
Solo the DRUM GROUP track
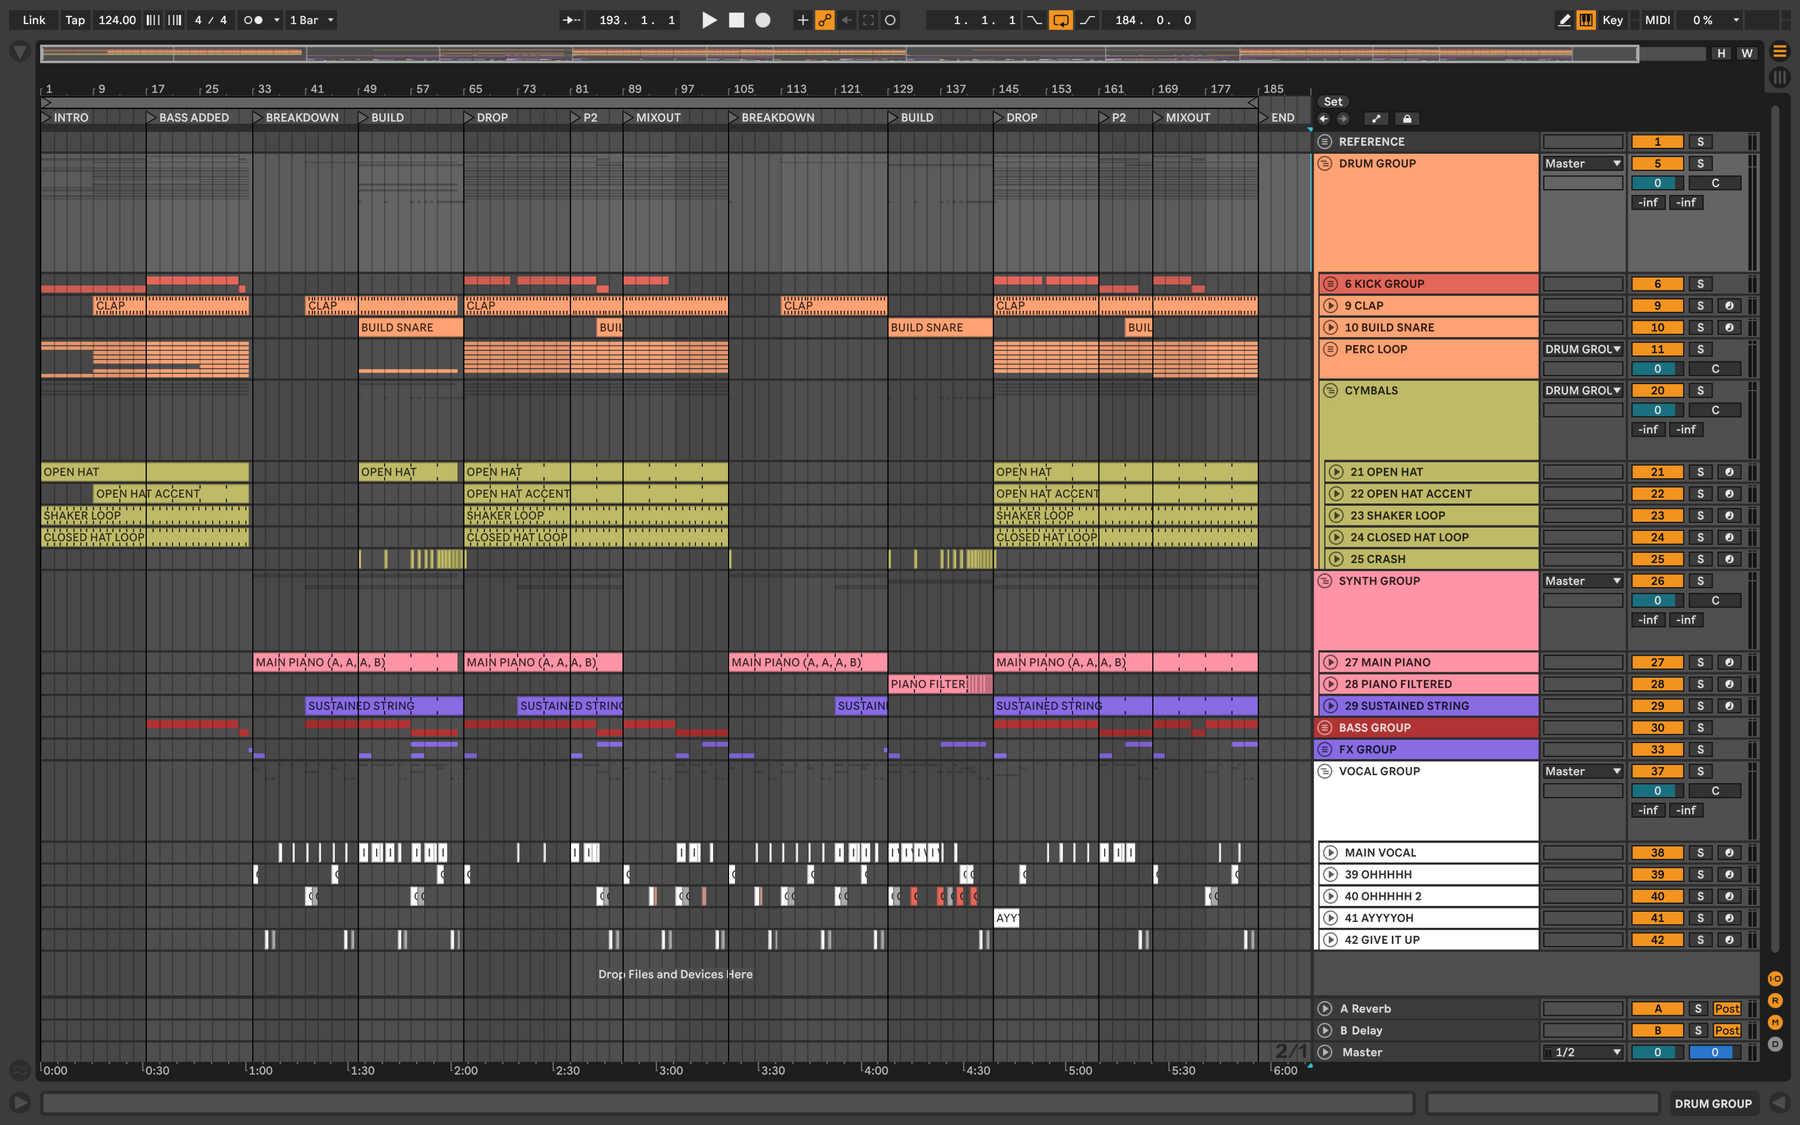[x=1700, y=164]
